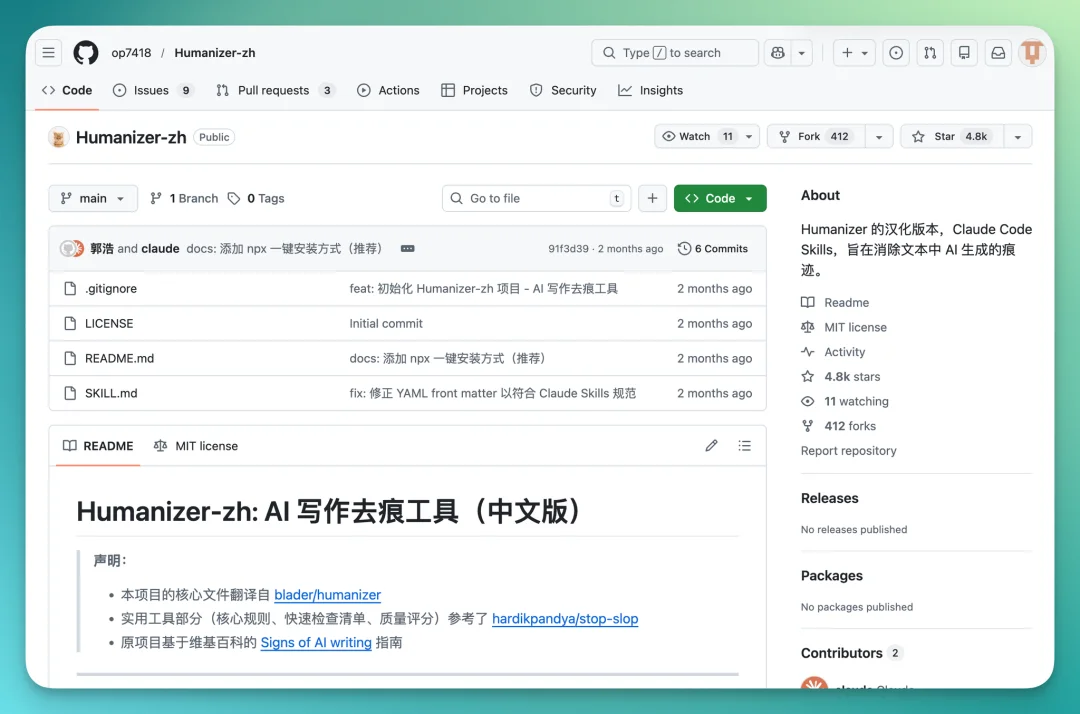Switch to the Insights tab
Screen dimensions: 1080x714
point(650,90)
